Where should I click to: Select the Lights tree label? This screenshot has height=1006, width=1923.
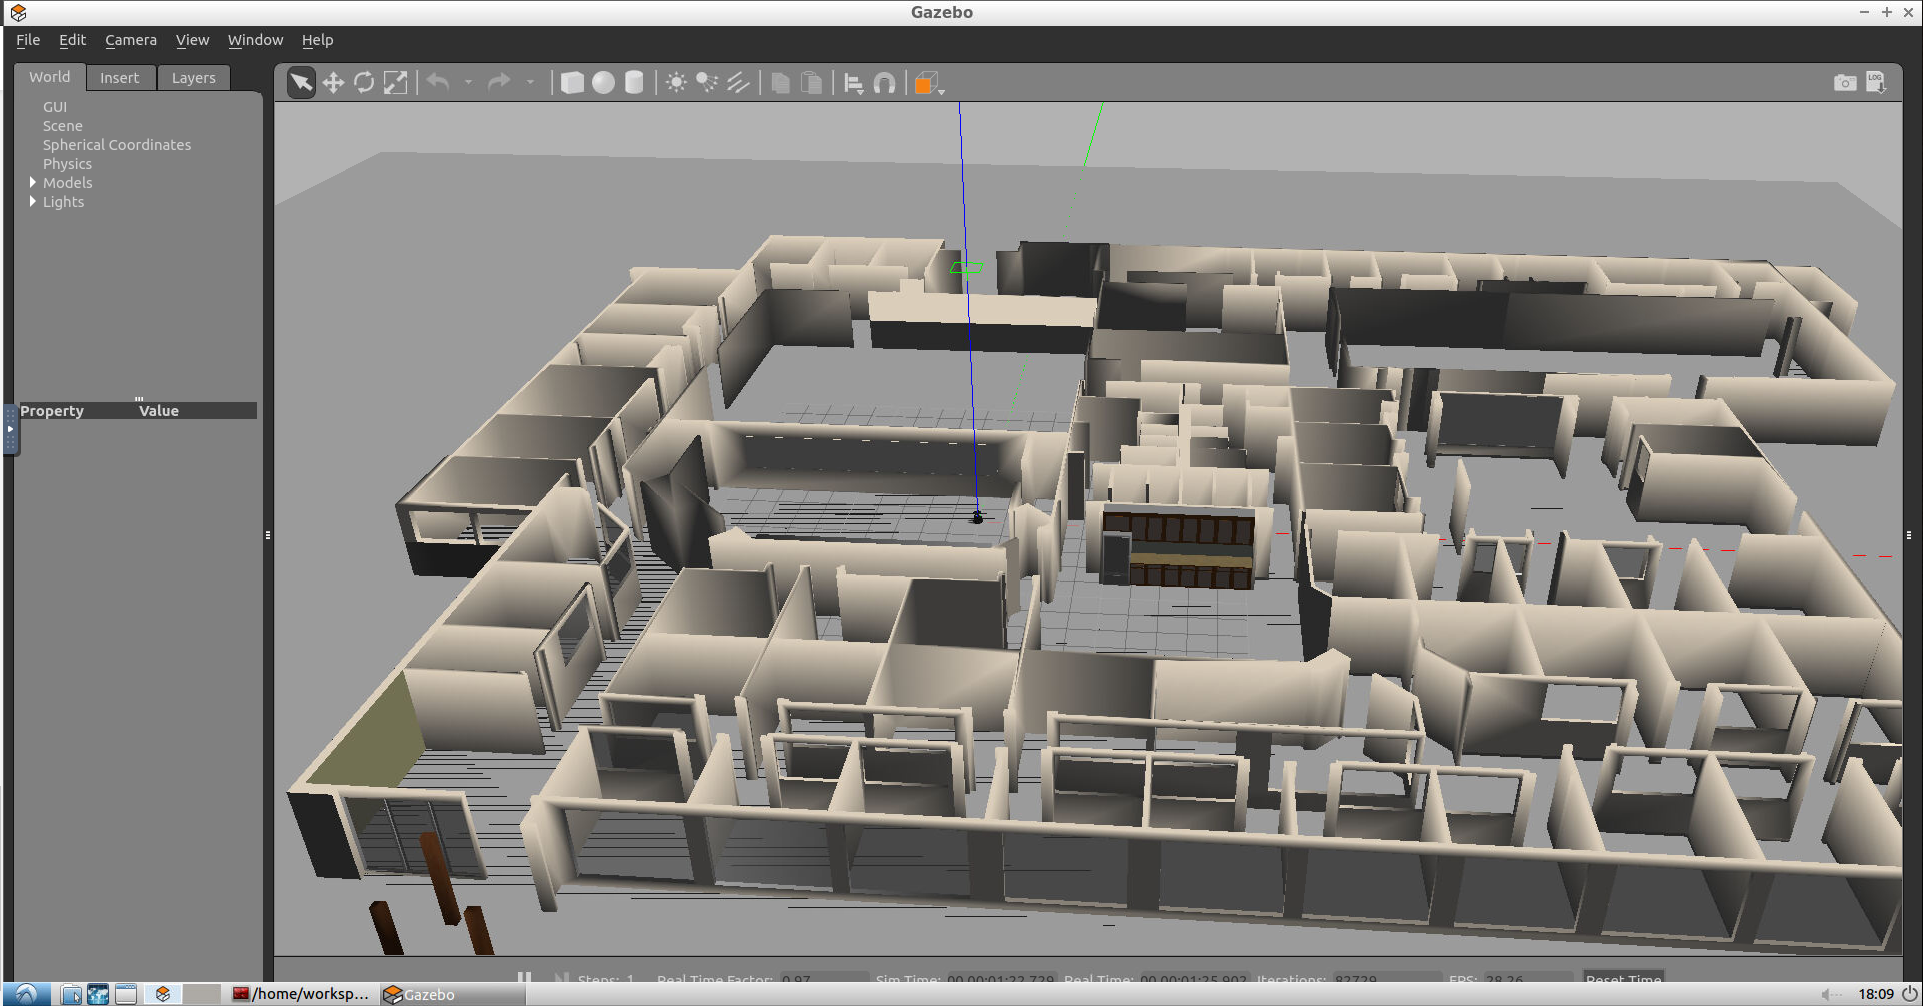(64, 202)
